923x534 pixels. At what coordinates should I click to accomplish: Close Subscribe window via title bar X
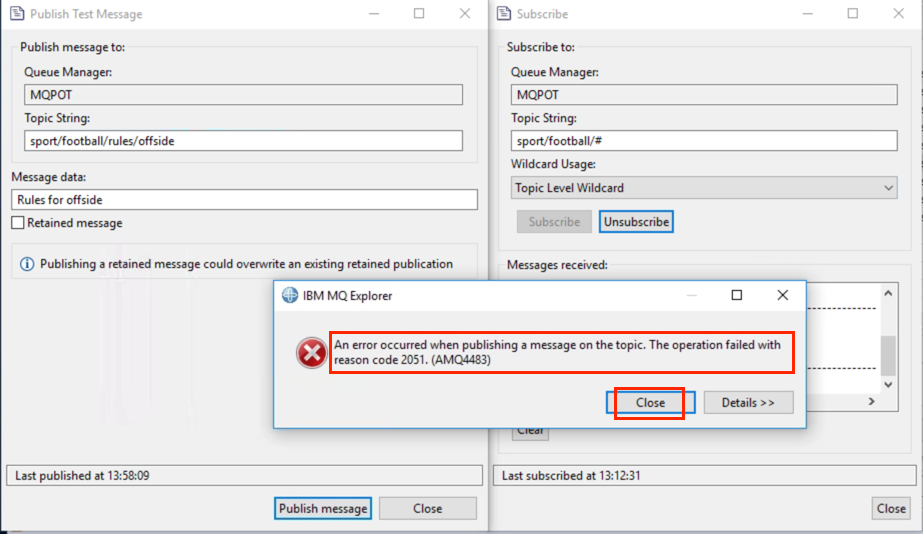click(x=898, y=14)
